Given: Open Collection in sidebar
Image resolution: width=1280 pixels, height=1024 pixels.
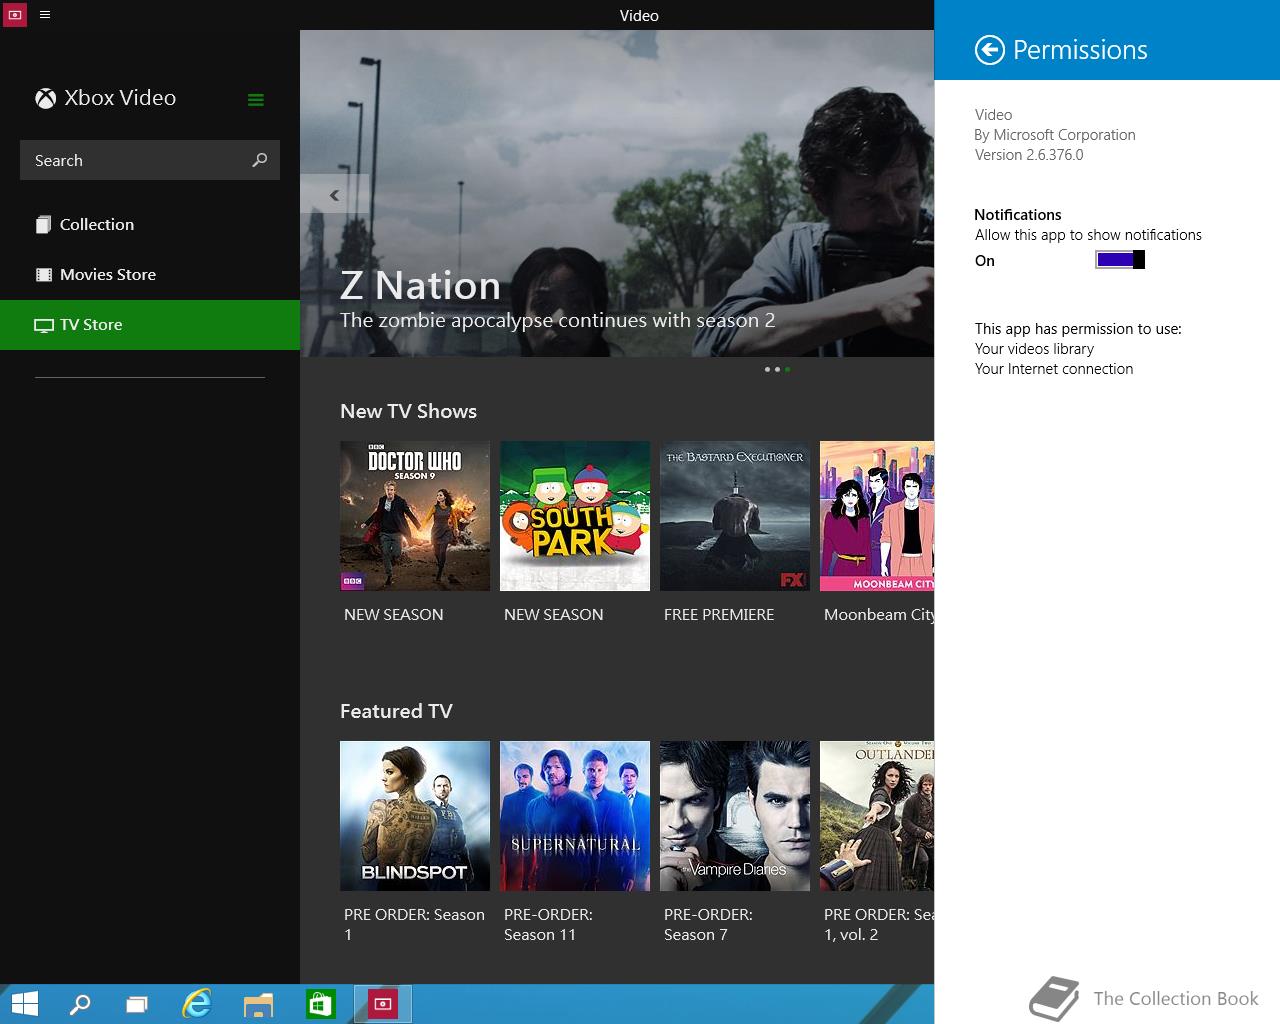Looking at the screenshot, I should [x=150, y=224].
